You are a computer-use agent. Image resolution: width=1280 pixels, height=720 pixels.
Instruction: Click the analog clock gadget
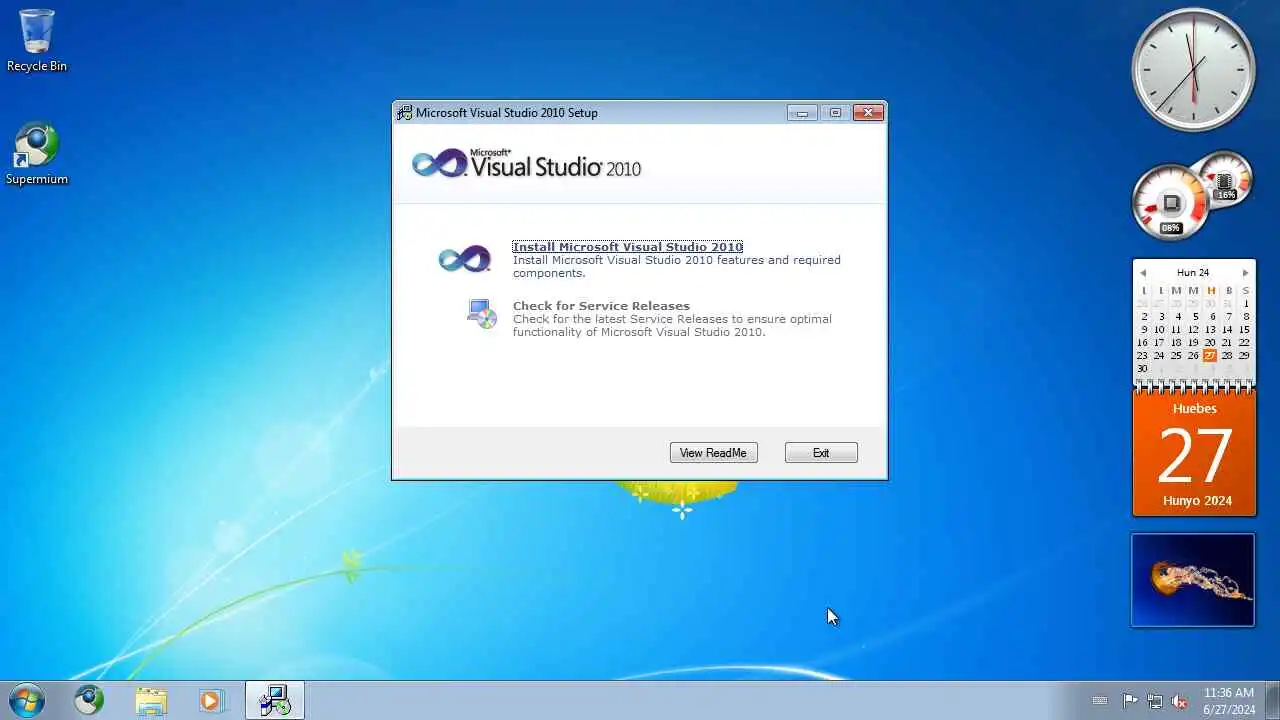click(x=1193, y=69)
